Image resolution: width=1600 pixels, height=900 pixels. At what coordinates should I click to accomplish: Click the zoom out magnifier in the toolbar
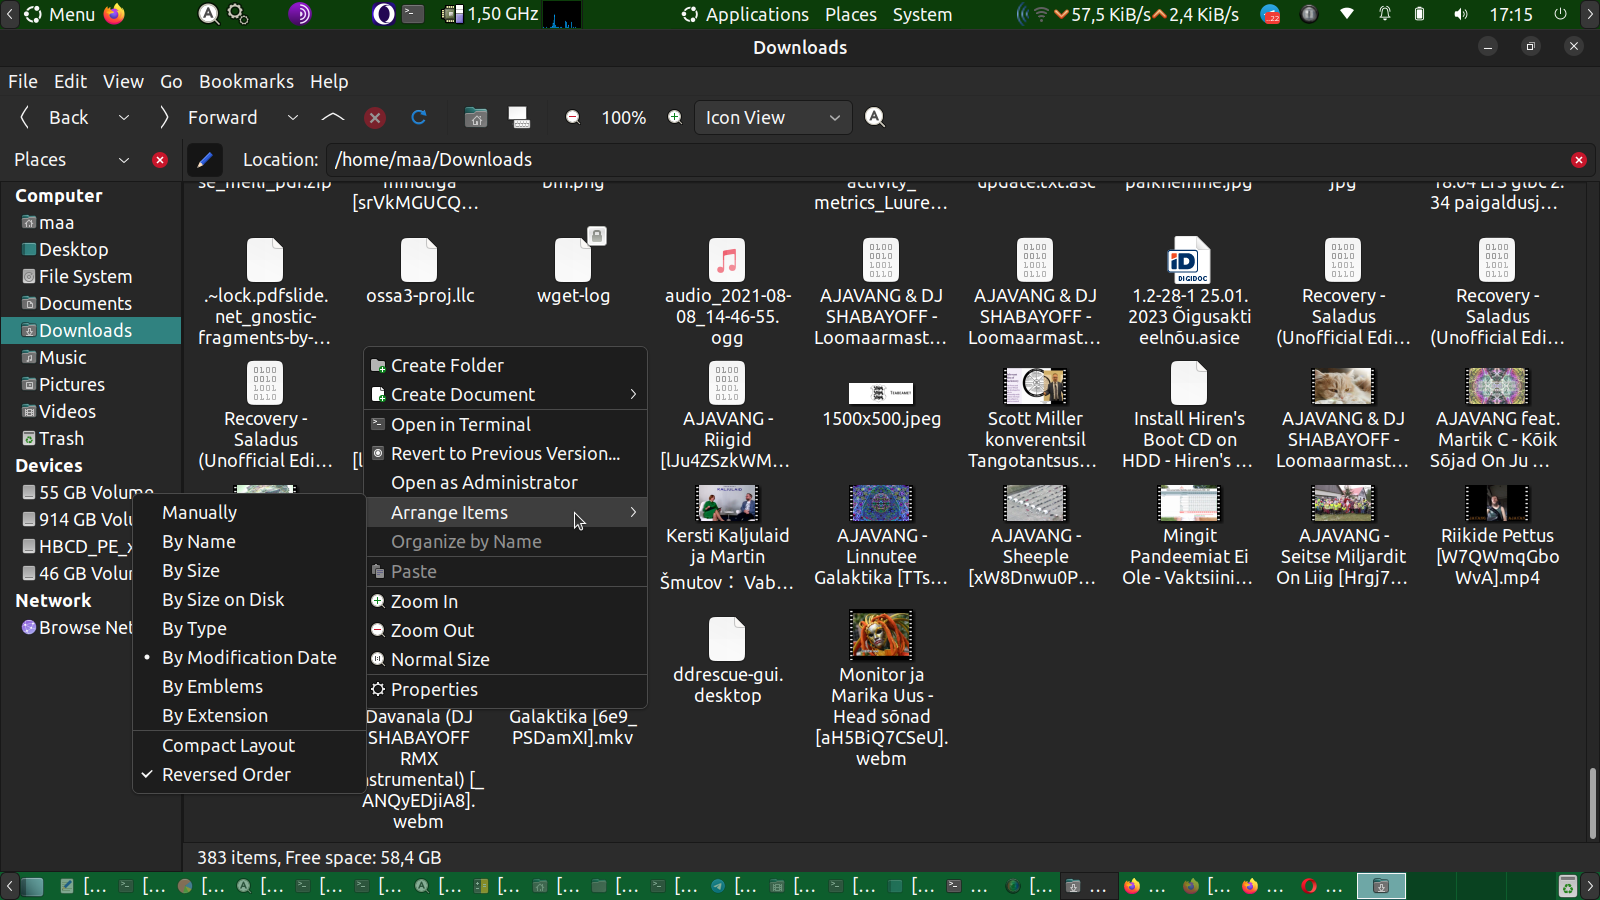point(573,118)
